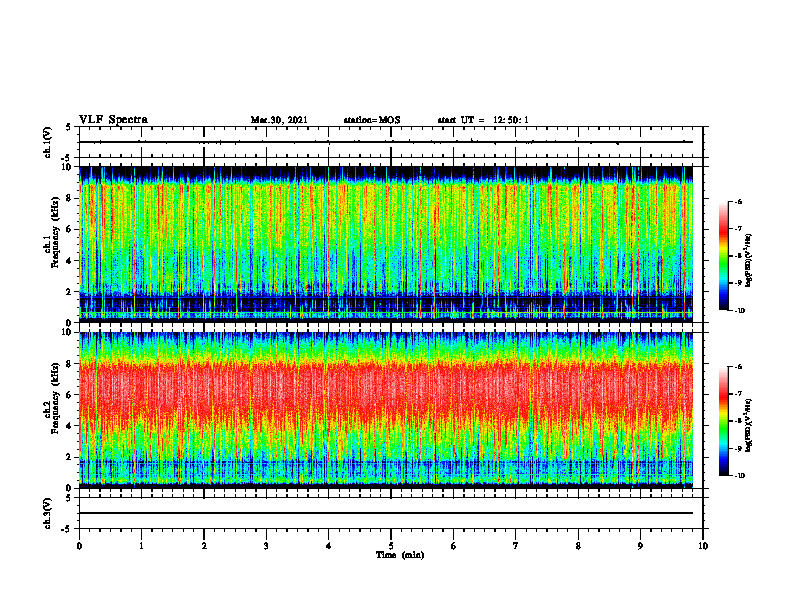This screenshot has height=612, width=792.
Task: Click the date text "Mar.30, 2021"
Action: point(279,120)
